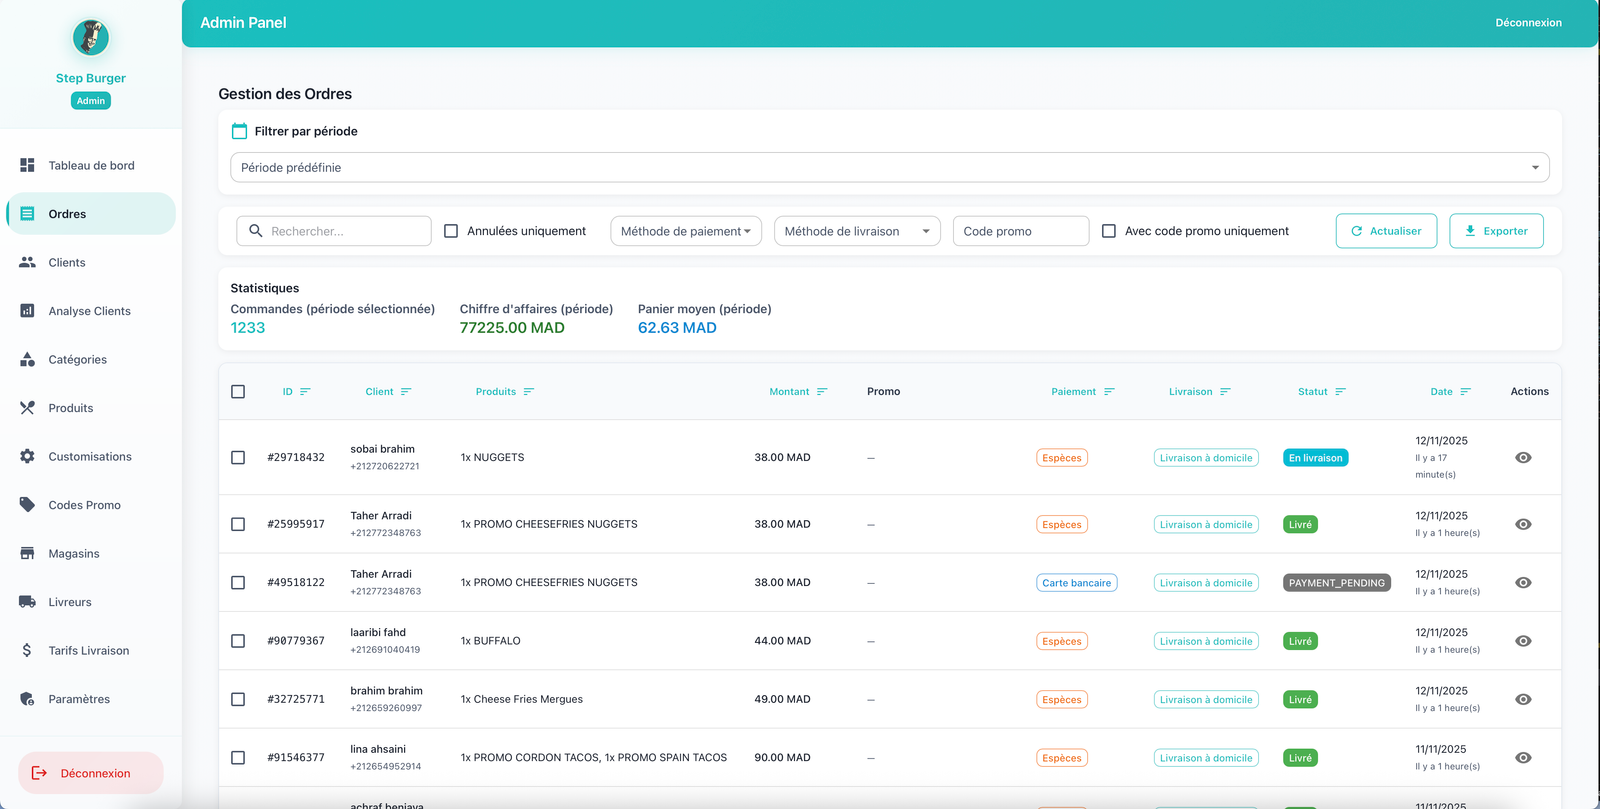The image size is (1600, 809).
Task: Click Déconnexion link in top bar
Action: (x=1528, y=23)
